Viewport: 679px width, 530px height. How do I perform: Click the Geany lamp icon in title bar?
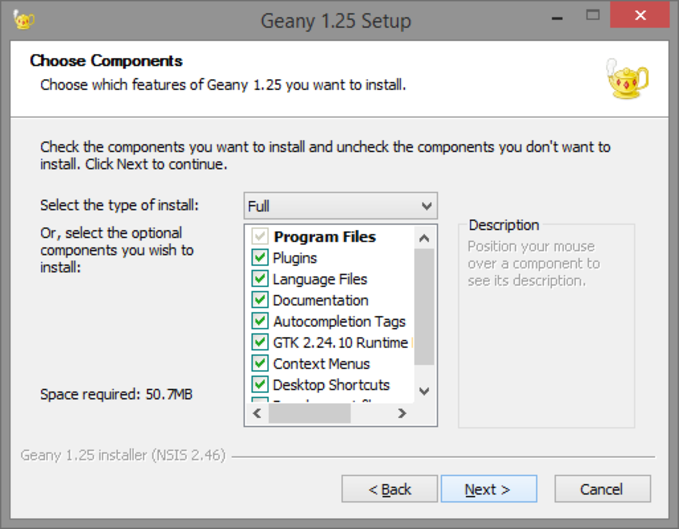(23, 20)
